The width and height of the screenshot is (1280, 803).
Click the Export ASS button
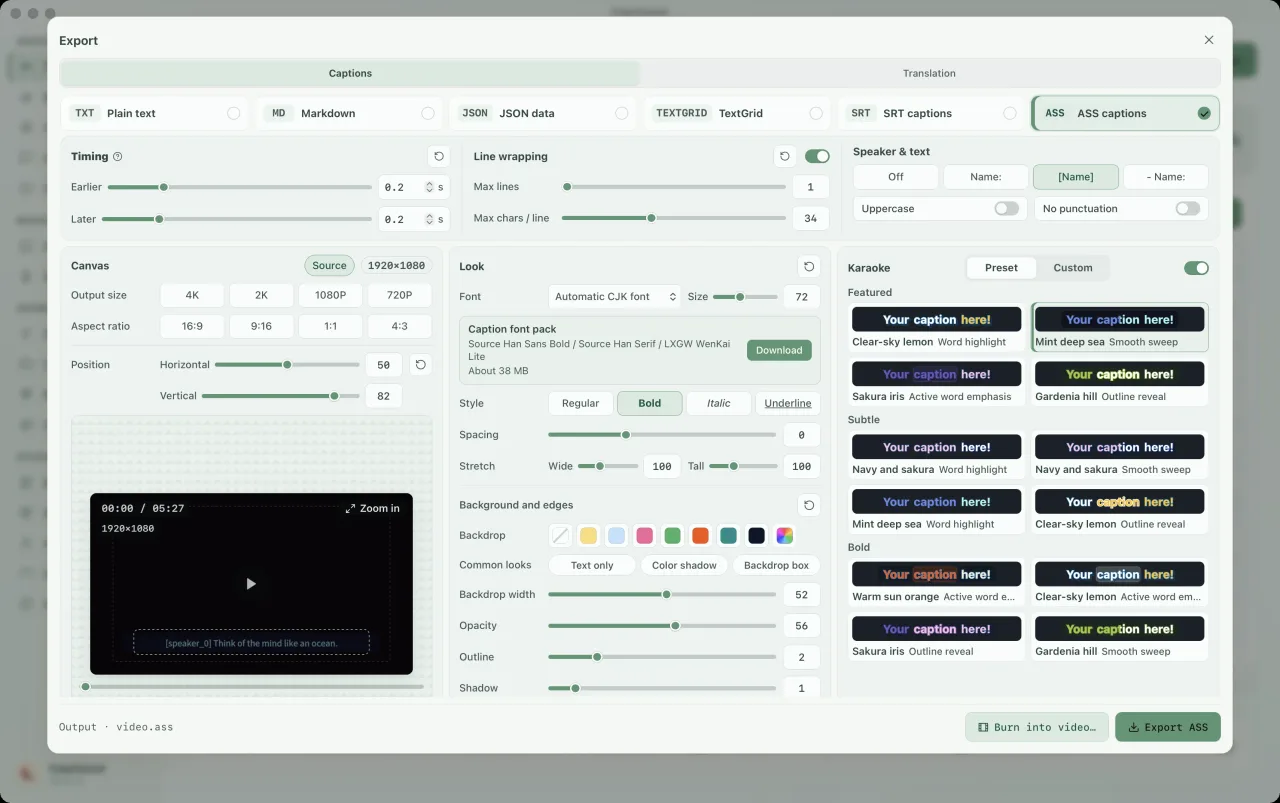(1168, 727)
